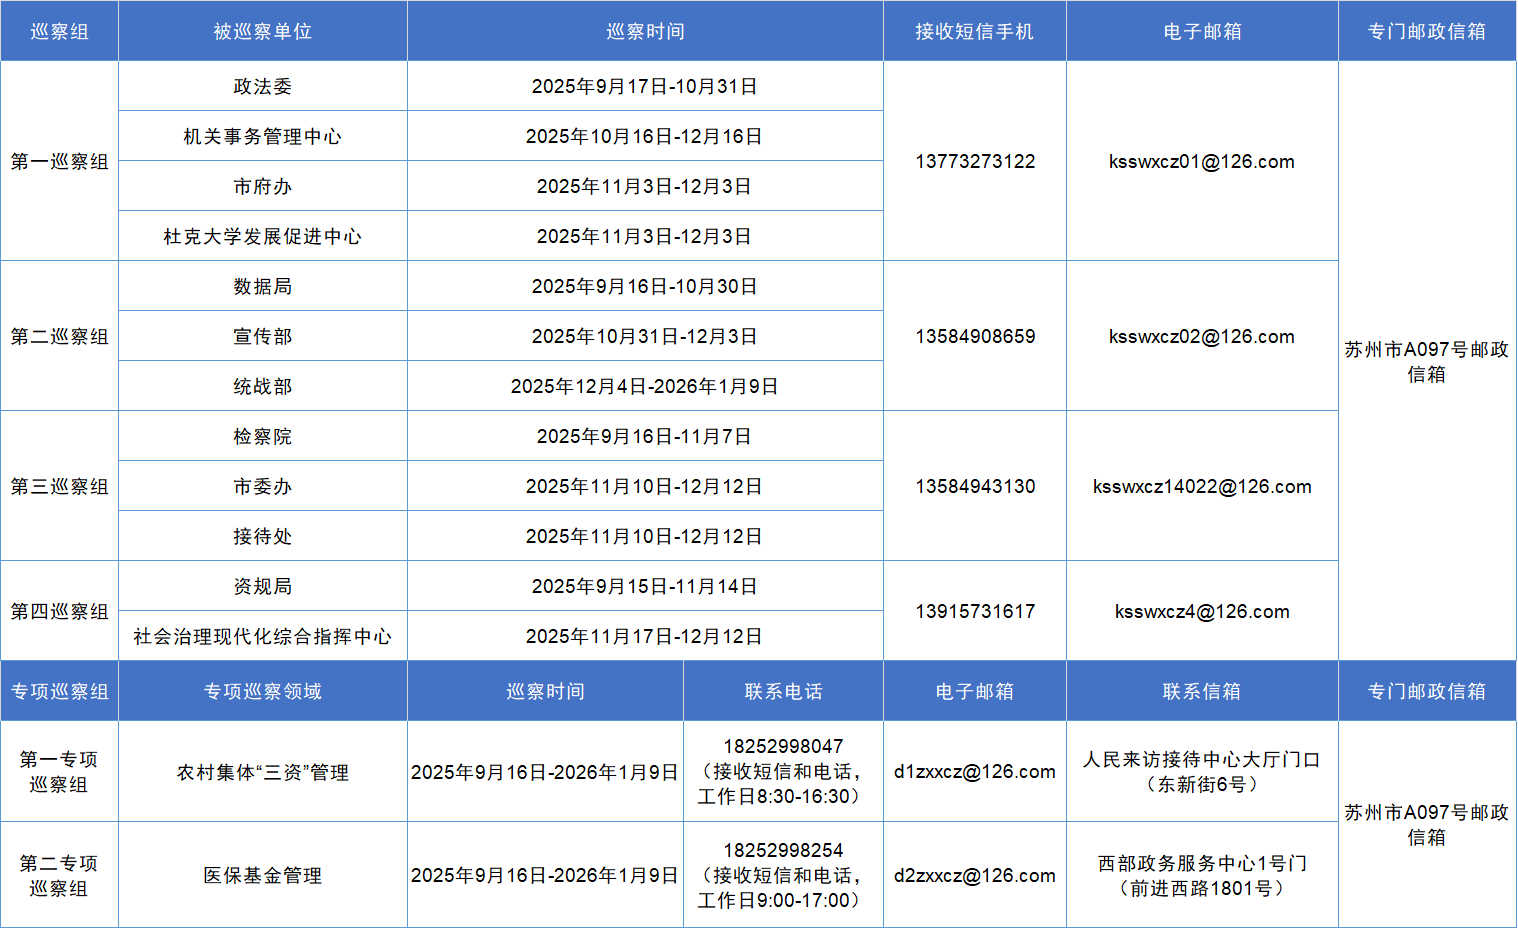Screen dimensions: 1518x929
Task: Open email ksswxcz01@126.com
Action: pyautogui.click(x=1202, y=162)
